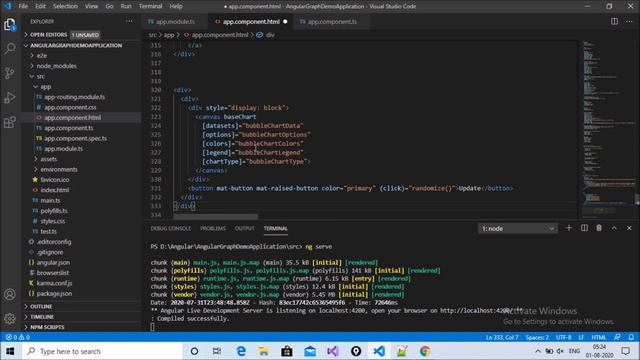
Task: Open Visual Studio purple taskbar icon
Action: click(333, 351)
